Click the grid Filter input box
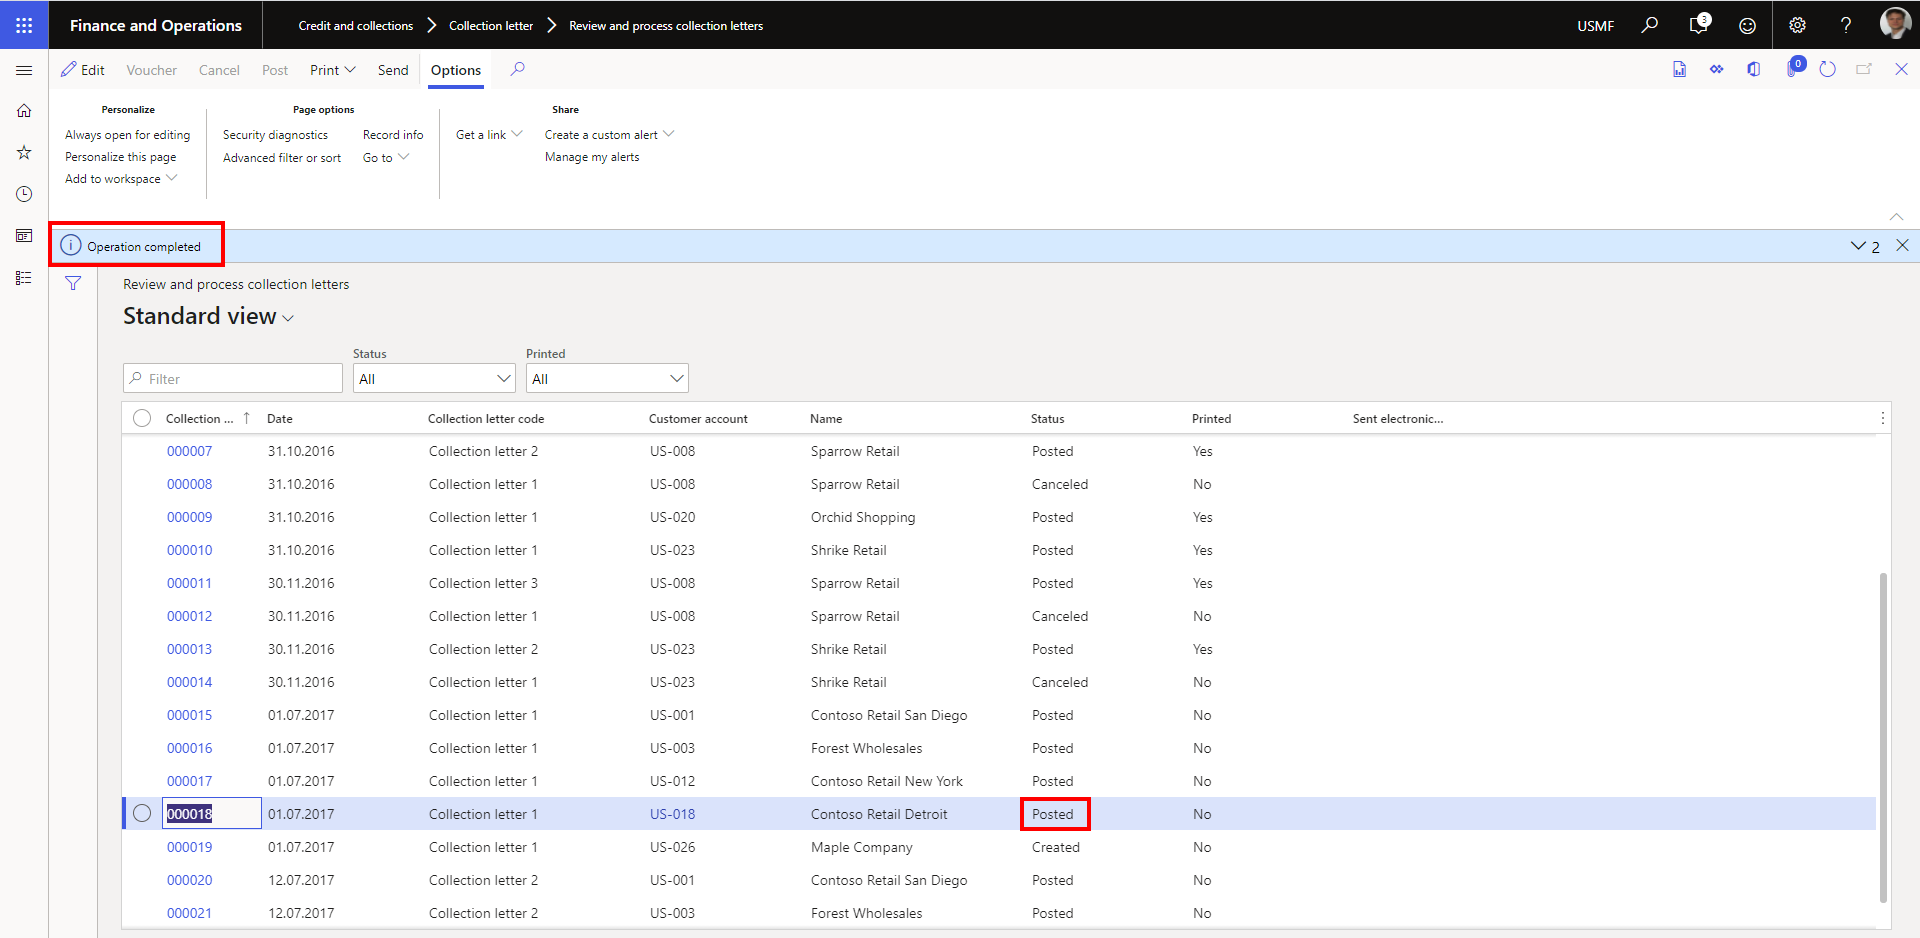1920x938 pixels. click(233, 378)
